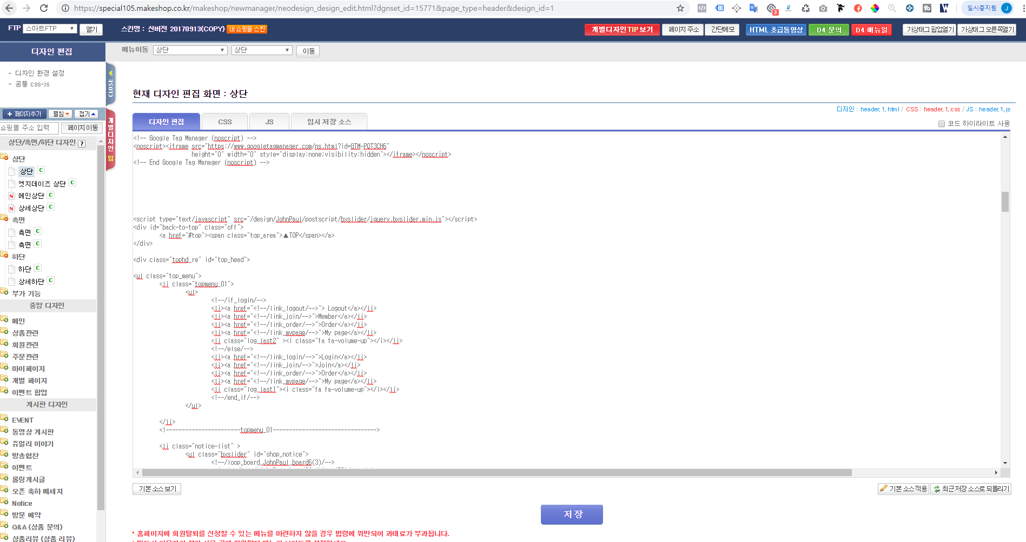
Task: Click the 페이지 주소 button
Action: (683, 29)
